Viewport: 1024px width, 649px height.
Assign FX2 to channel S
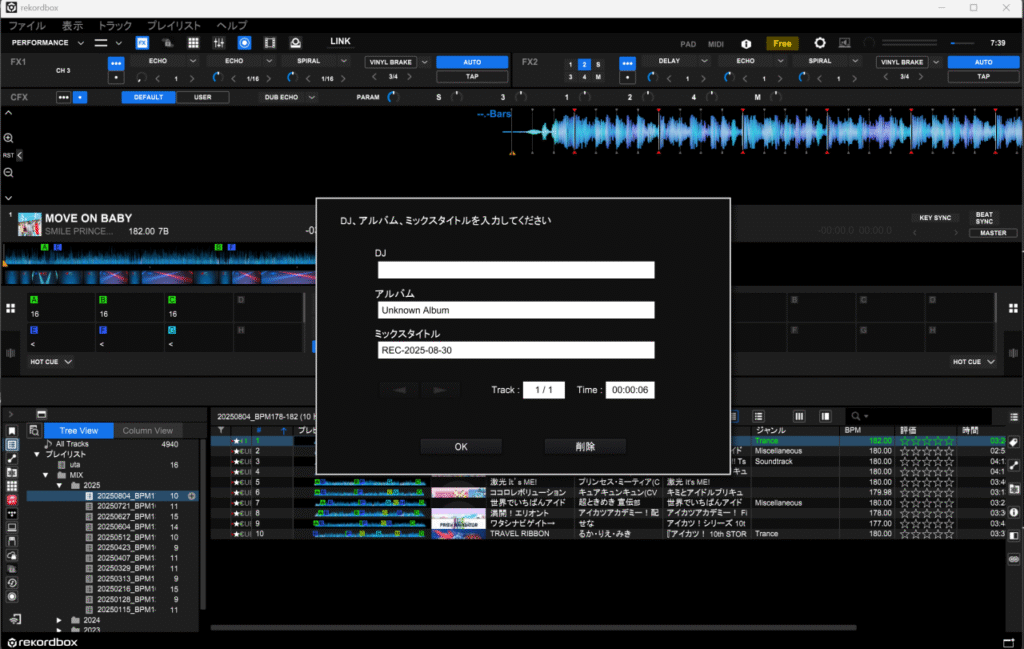tap(598, 65)
